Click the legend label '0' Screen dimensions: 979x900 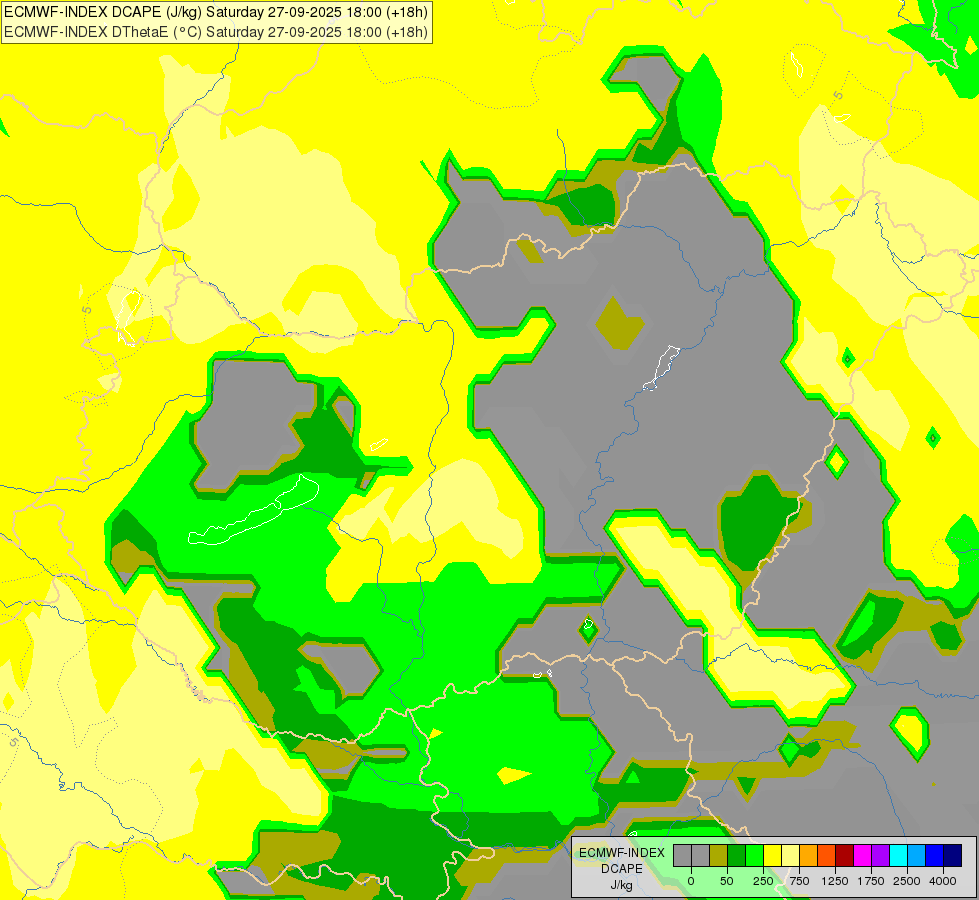691,881
